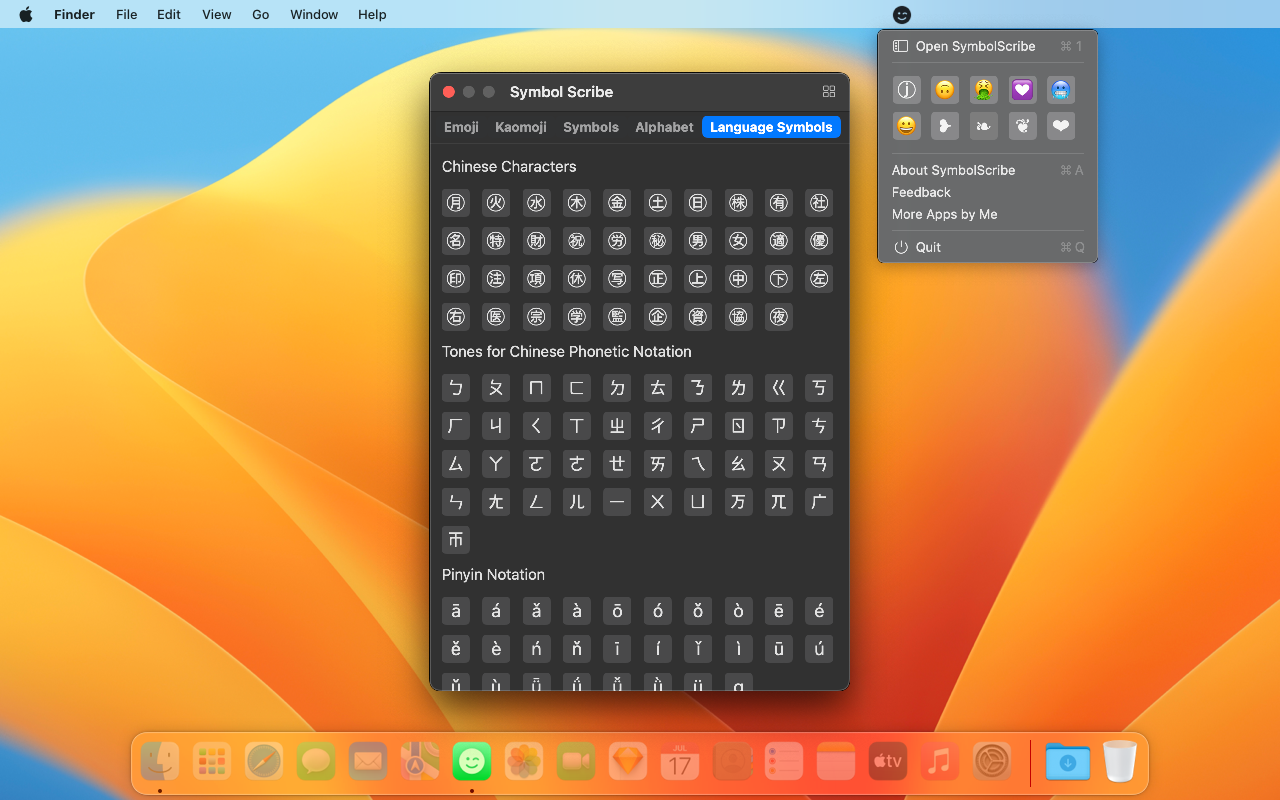Select the circled 夜 night character

(779, 317)
